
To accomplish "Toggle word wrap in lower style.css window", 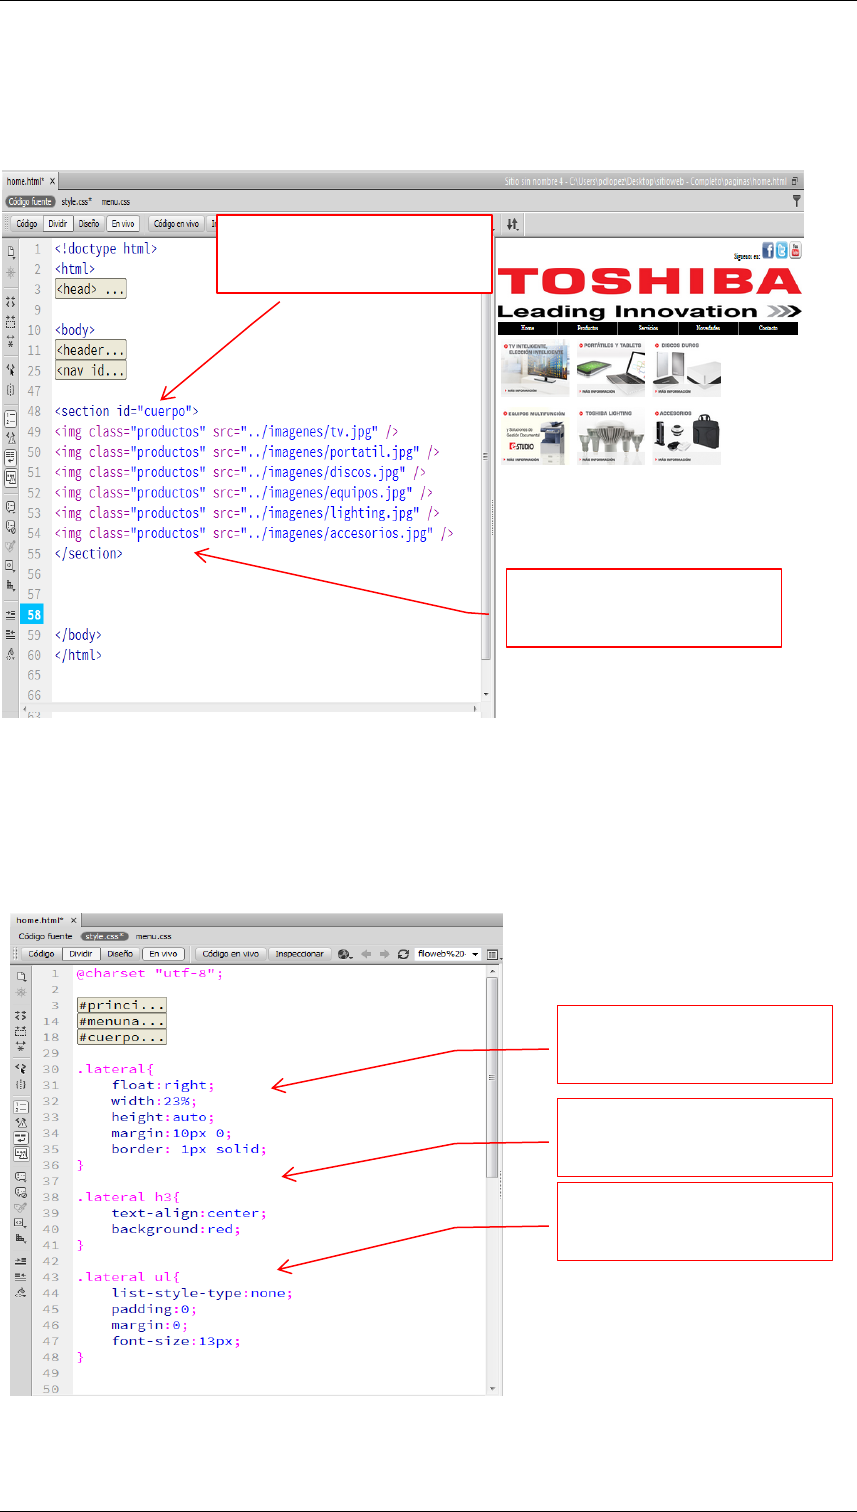I will pos(21,1138).
